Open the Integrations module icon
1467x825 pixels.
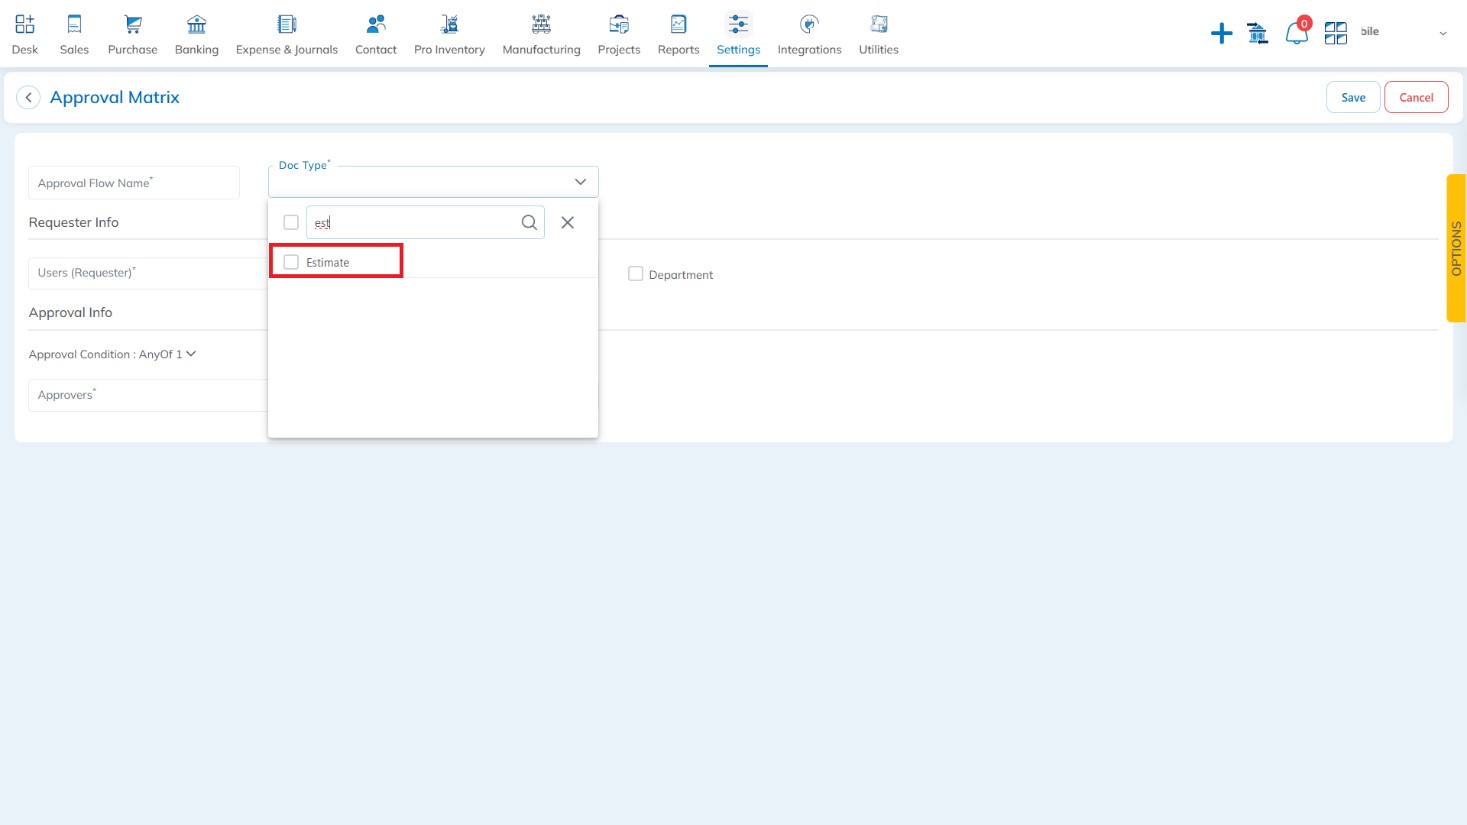tap(810, 24)
